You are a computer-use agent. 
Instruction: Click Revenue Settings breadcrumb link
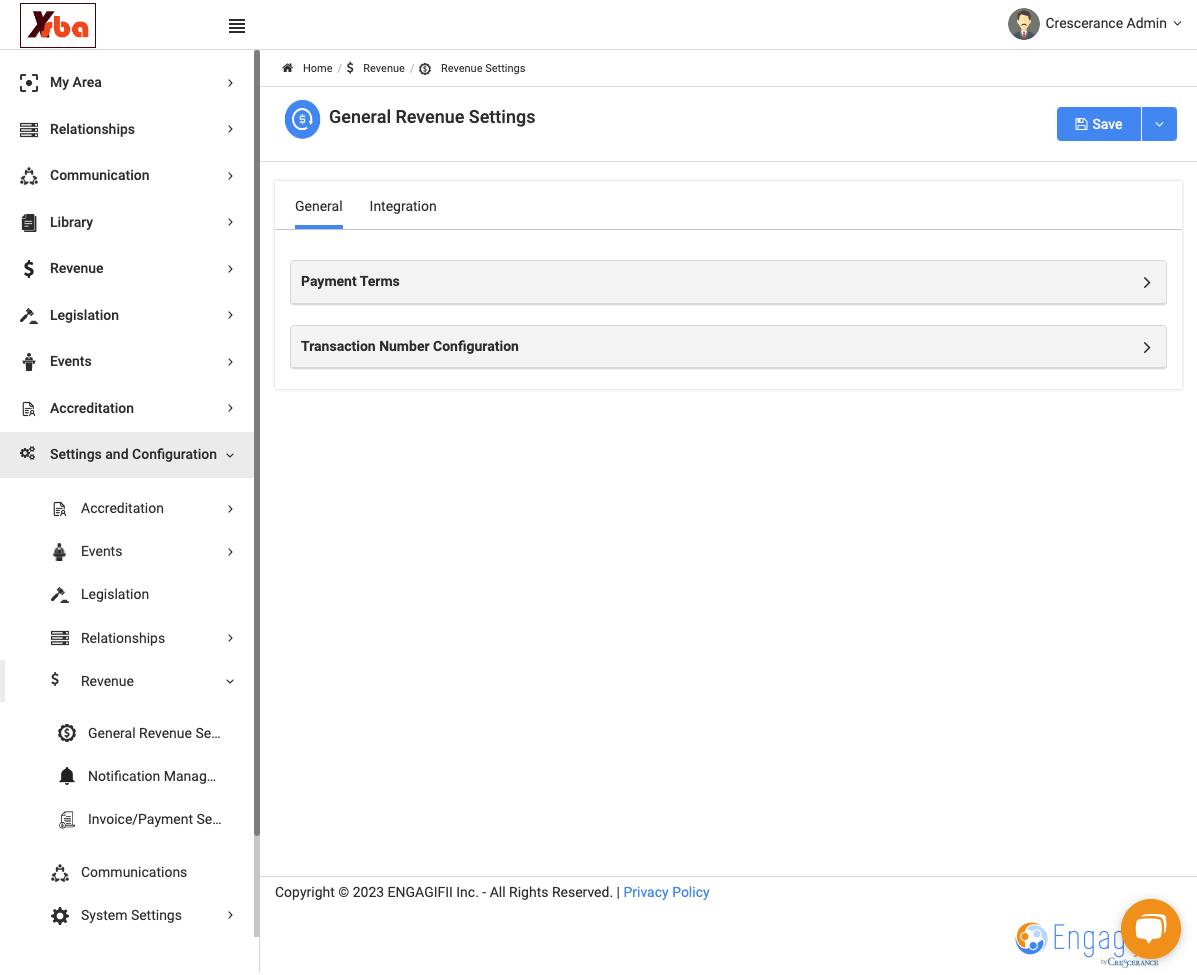[x=483, y=68]
